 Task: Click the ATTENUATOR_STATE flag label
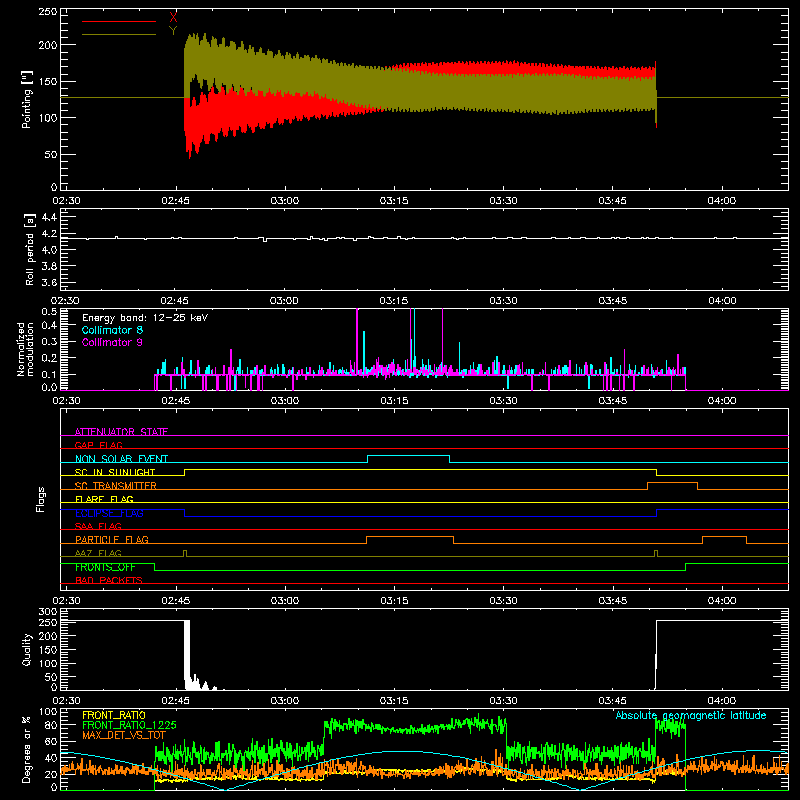(x=121, y=432)
